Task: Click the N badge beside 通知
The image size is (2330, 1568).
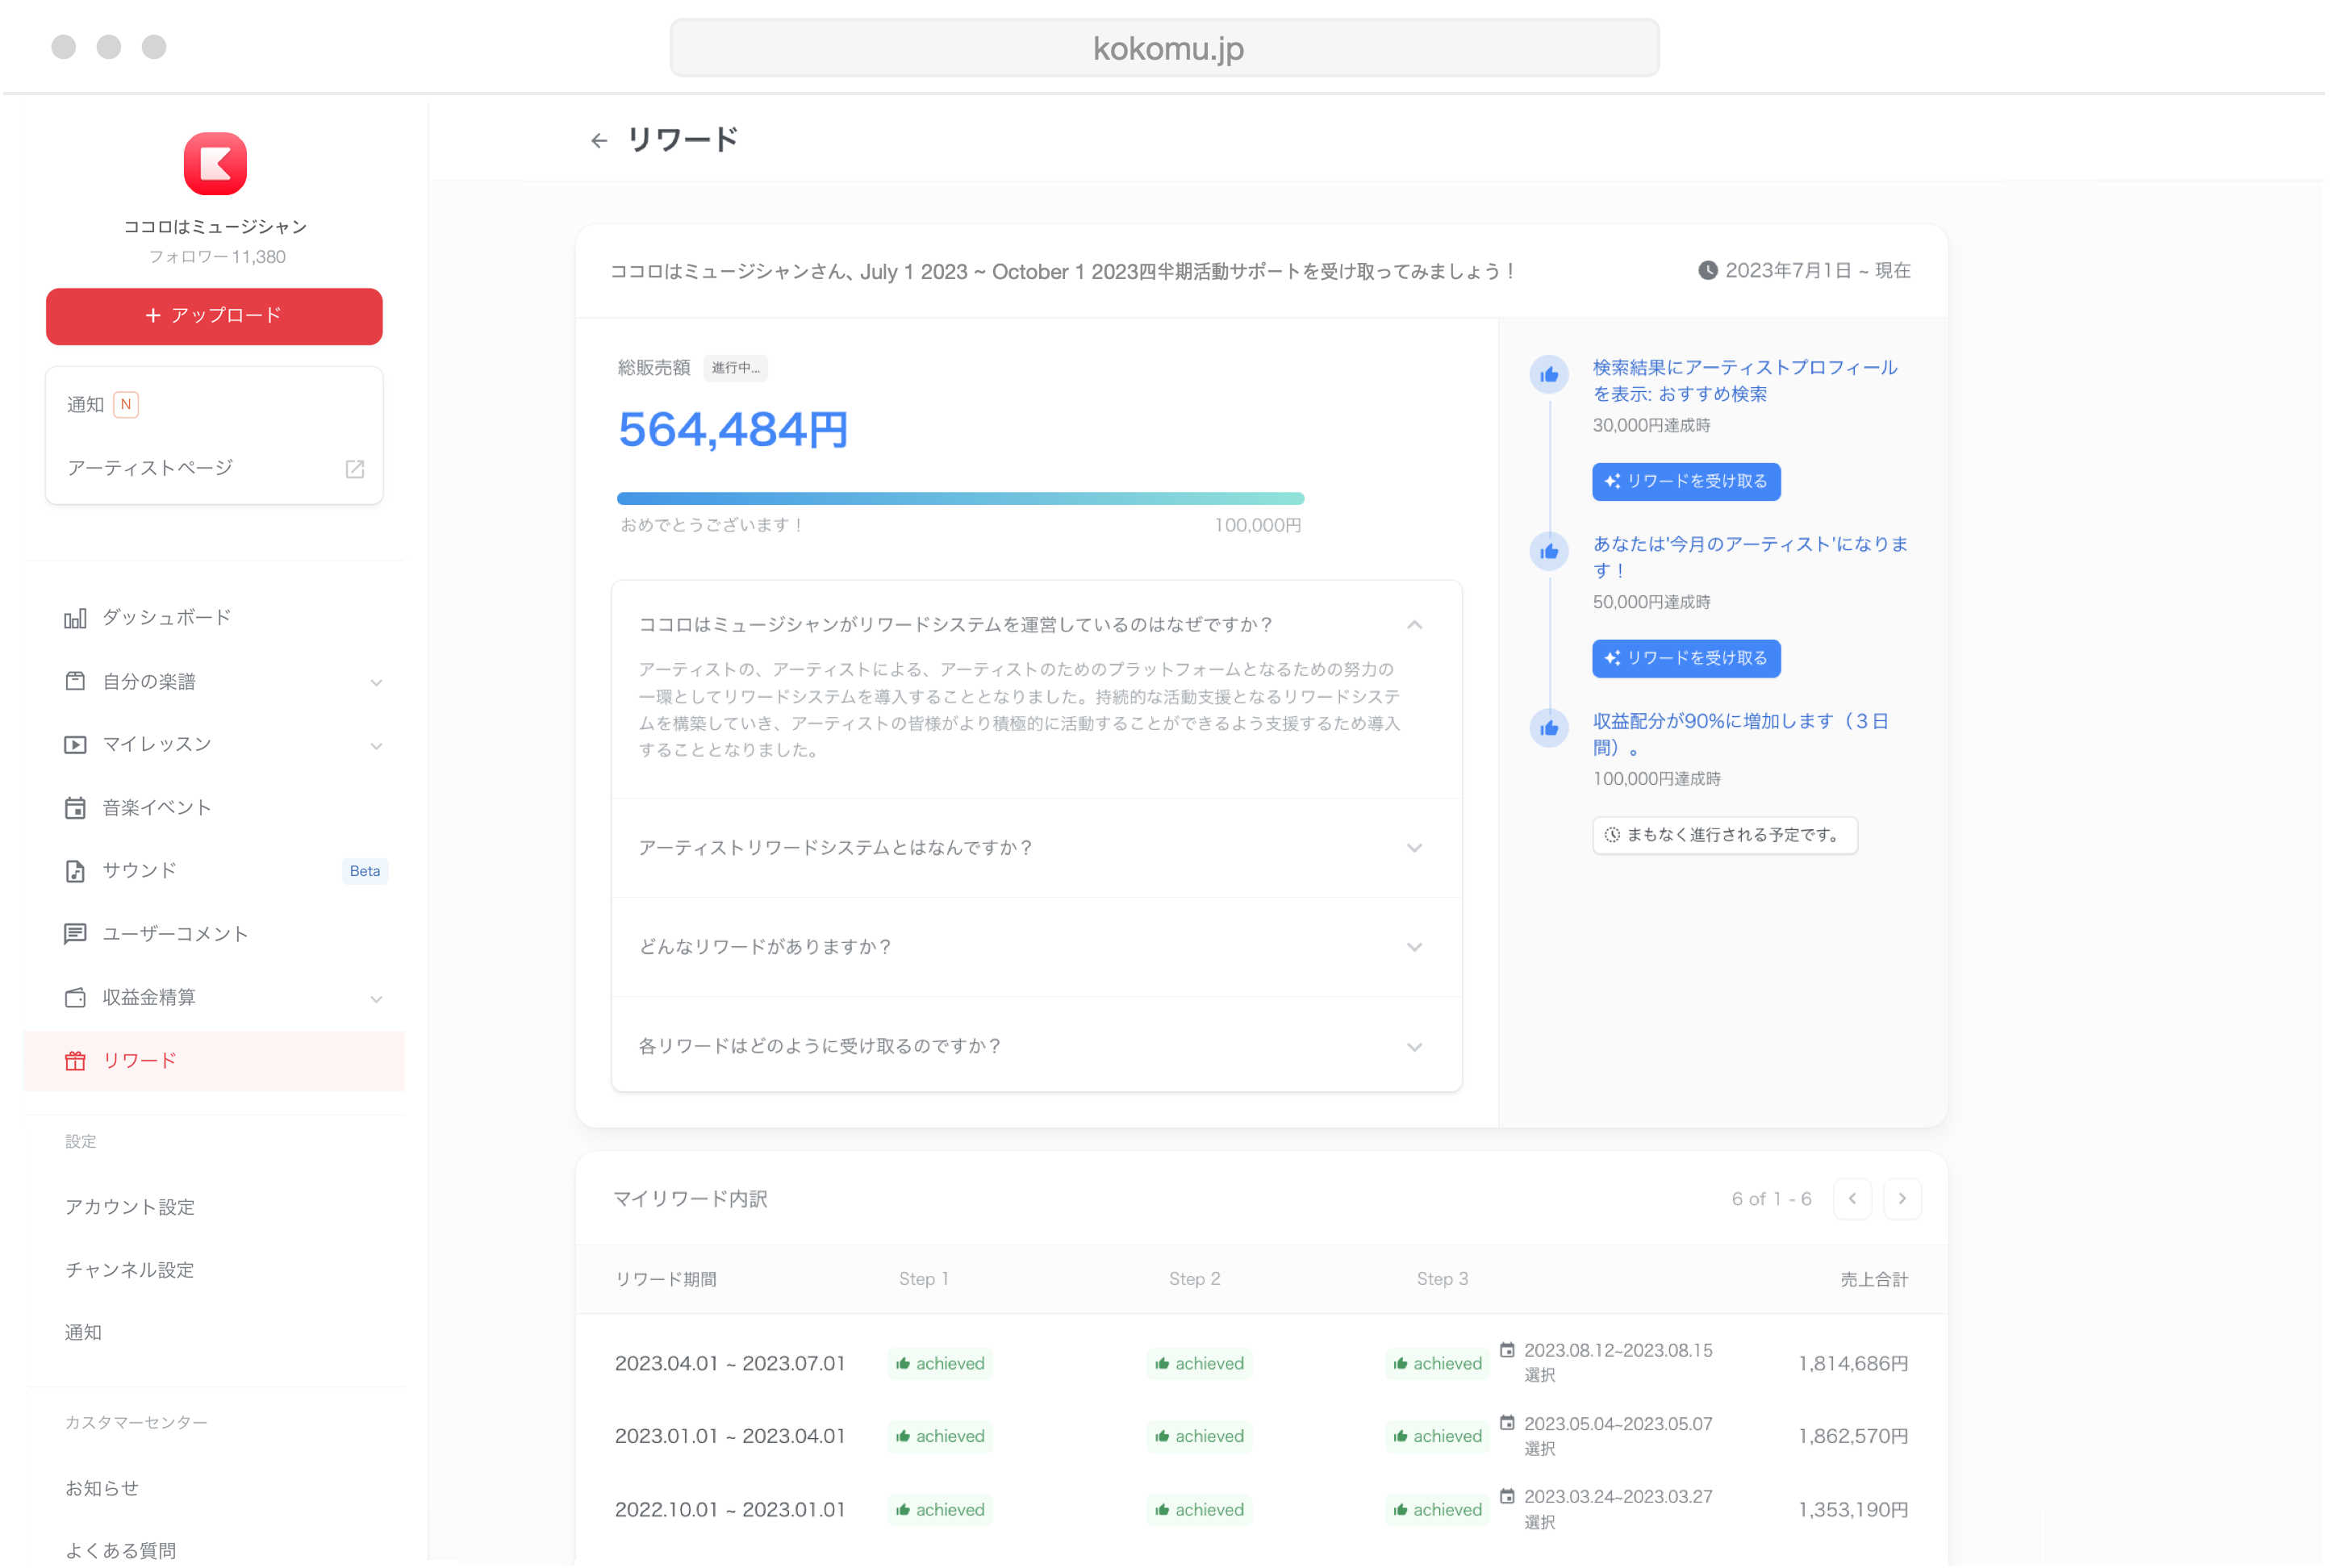Action: click(x=126, y=405)
